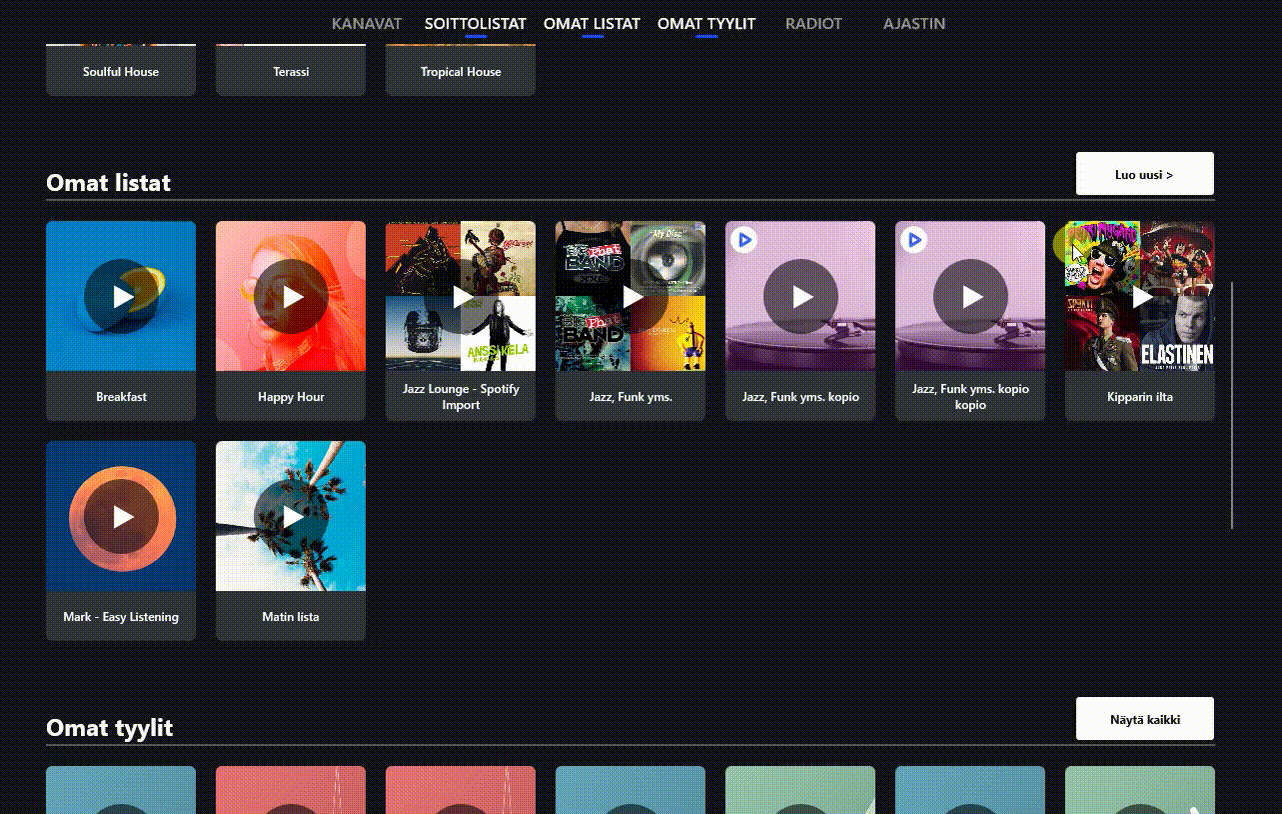Click the Omat listat section heading
This screenshot has width=1282, height=814.
(108, 183)
